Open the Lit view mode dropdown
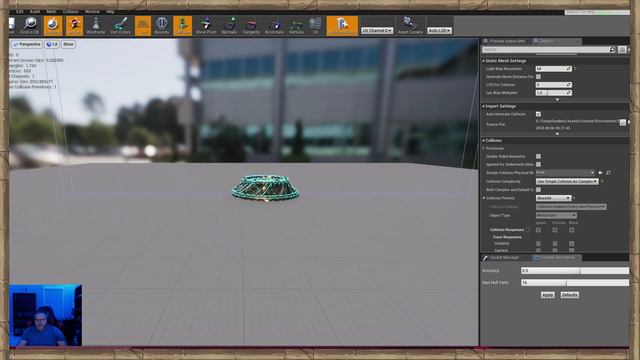Screen dimensions: 640x360 click(x=52, y=44)
